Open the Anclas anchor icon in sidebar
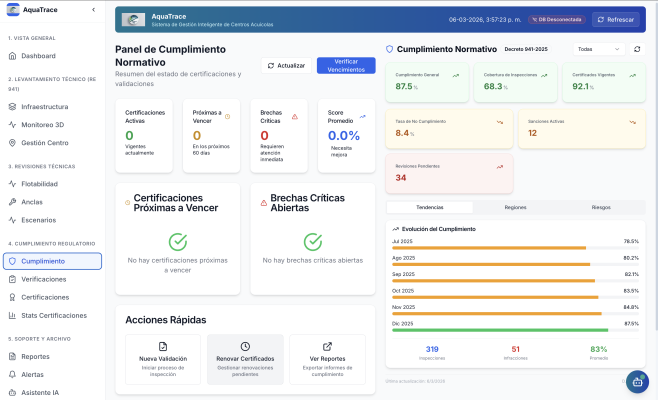This screenshot has width=658, height=400. 12,202
